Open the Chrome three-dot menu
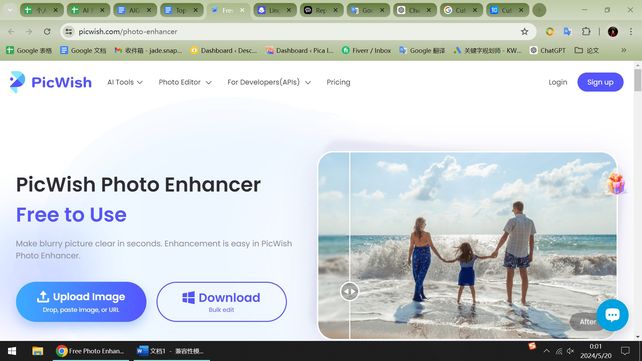Viewport: 642px width, 361px height. coord(631,32)
